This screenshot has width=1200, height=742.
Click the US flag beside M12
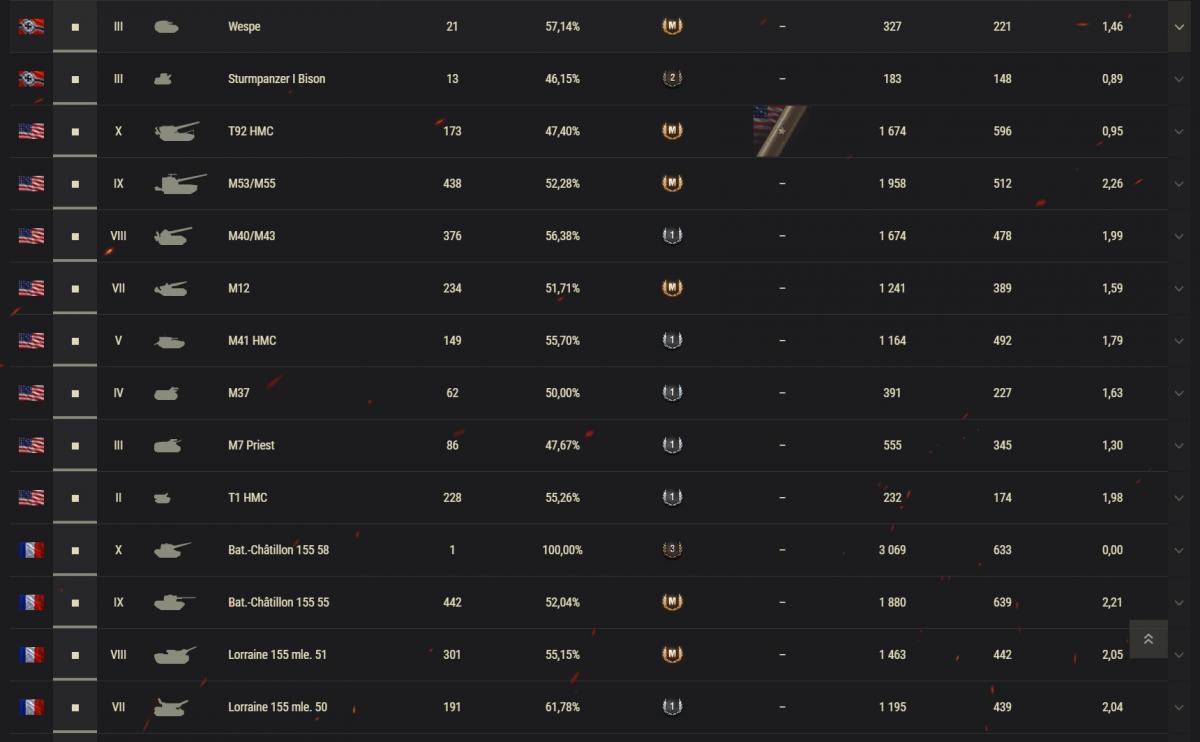click(31, 288)
